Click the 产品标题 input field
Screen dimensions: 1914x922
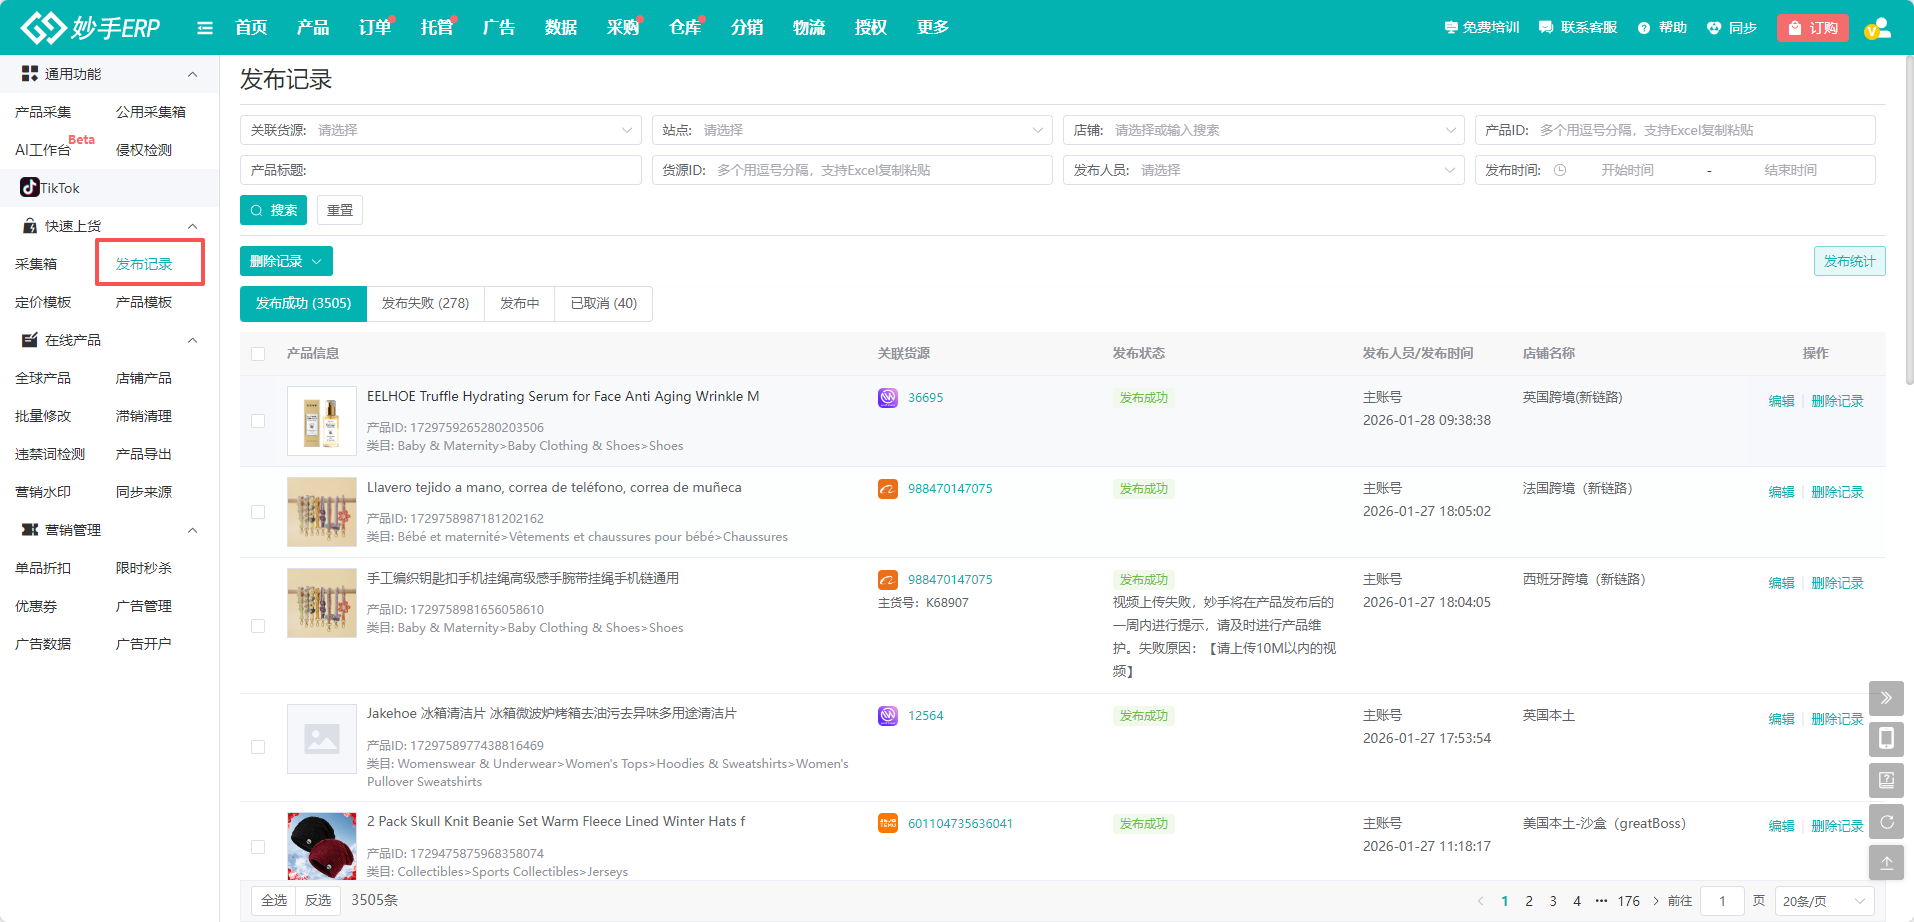(470, 170)
